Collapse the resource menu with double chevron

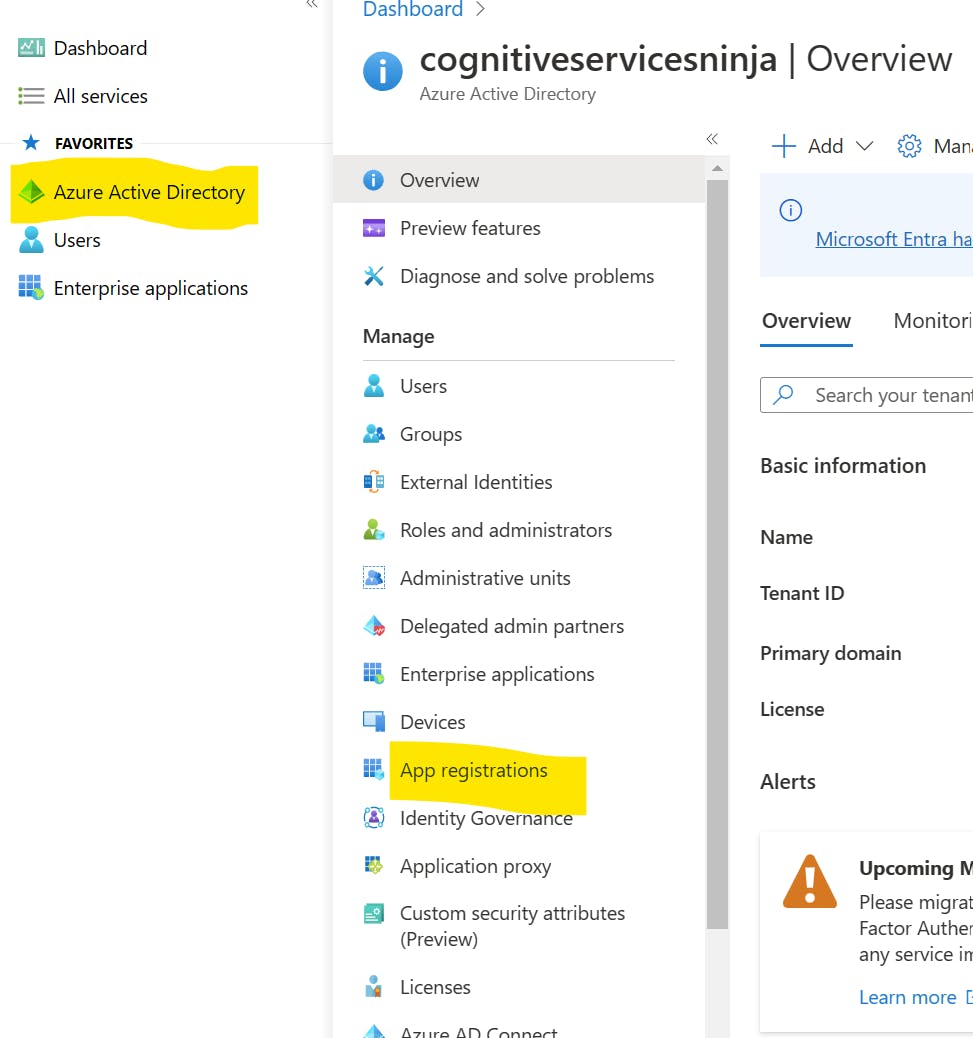712,138
